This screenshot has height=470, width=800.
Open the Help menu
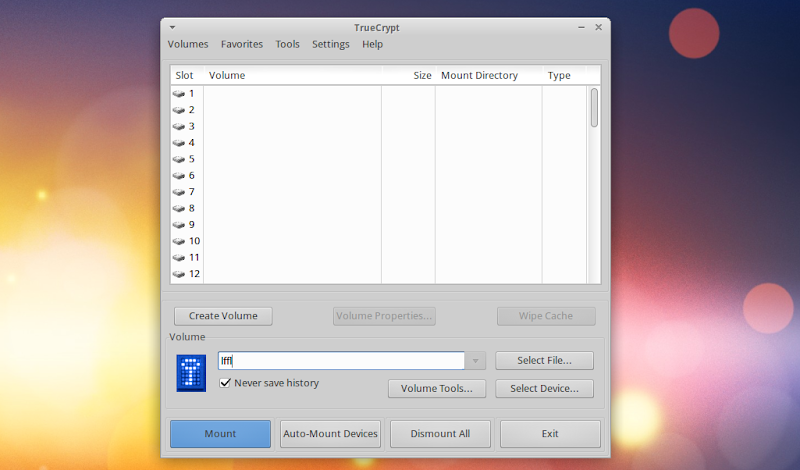tap(372, 44)
